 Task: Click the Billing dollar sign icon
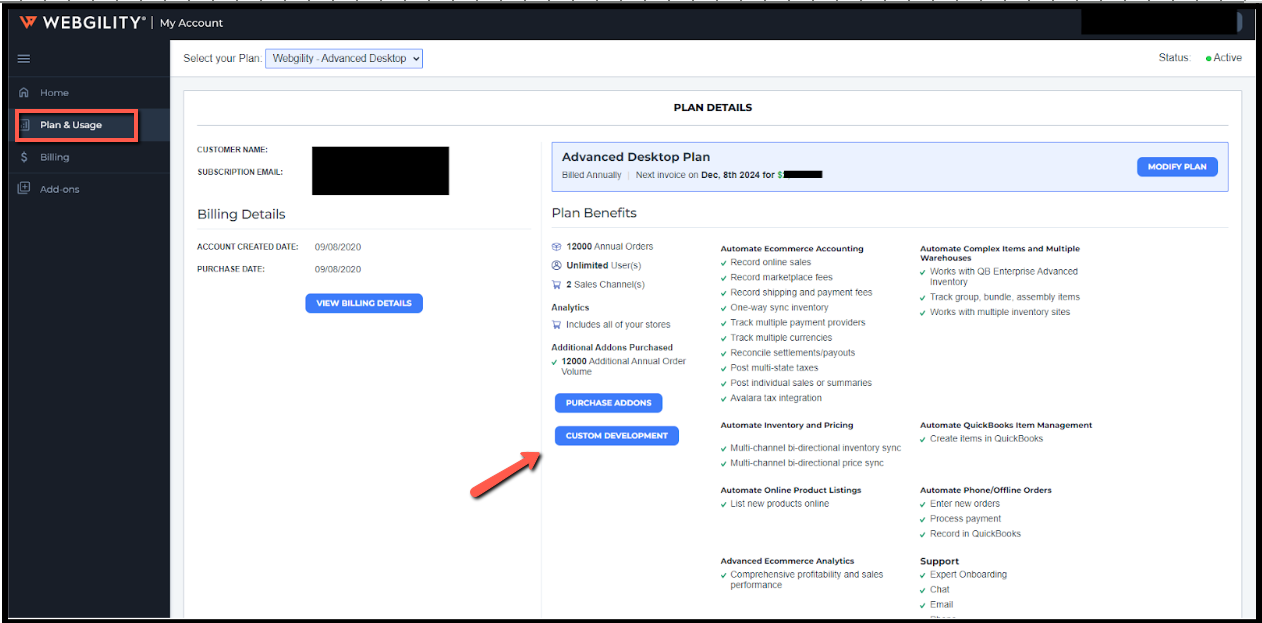coord(24,157)
